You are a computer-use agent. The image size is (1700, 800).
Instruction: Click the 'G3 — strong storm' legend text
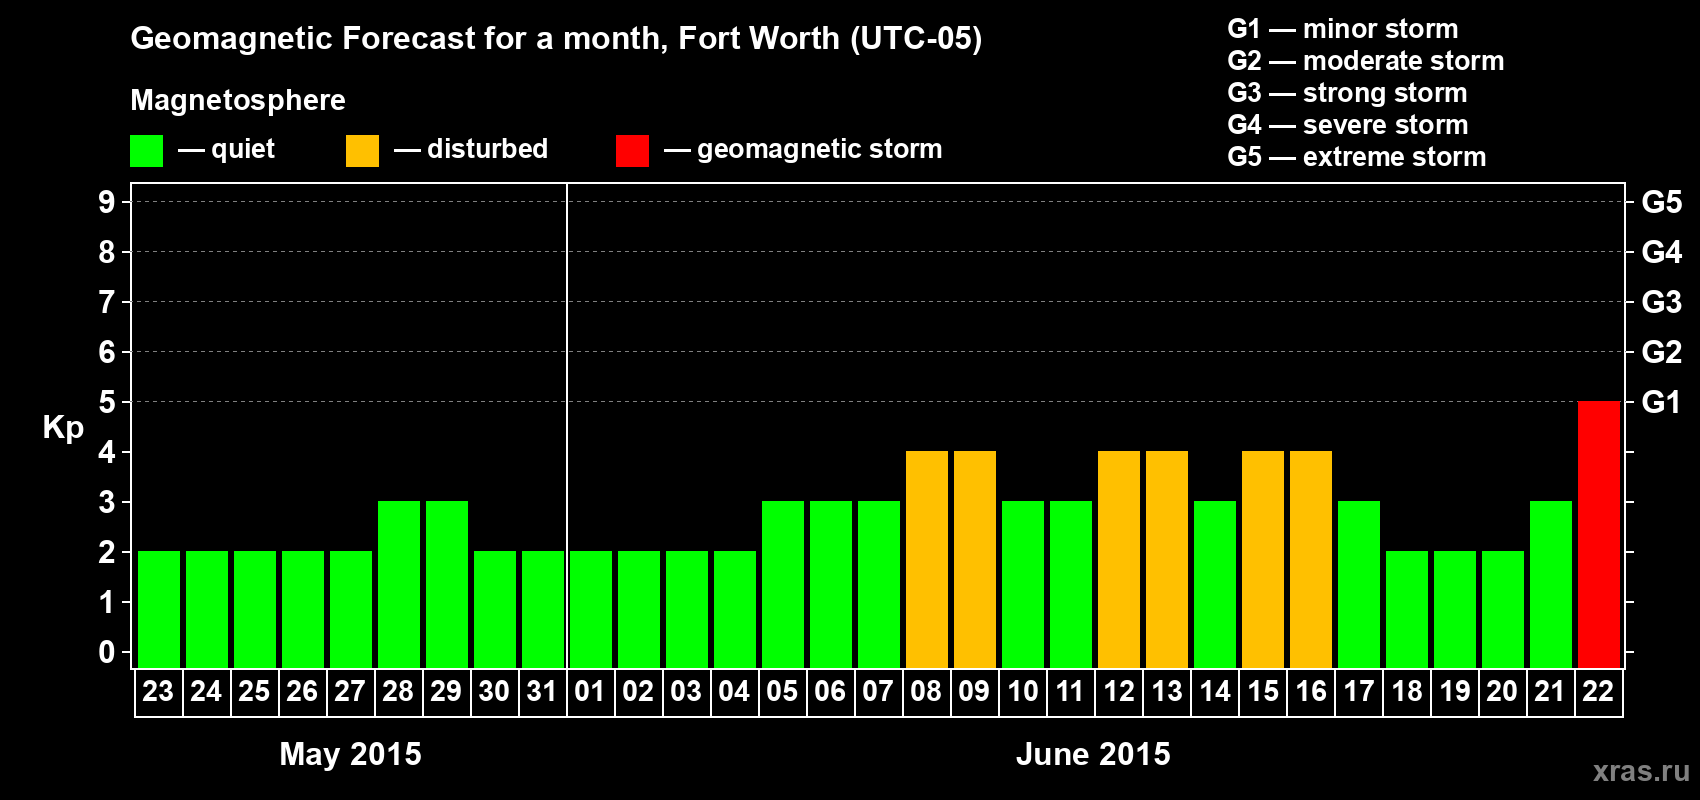click(1347, 93)
